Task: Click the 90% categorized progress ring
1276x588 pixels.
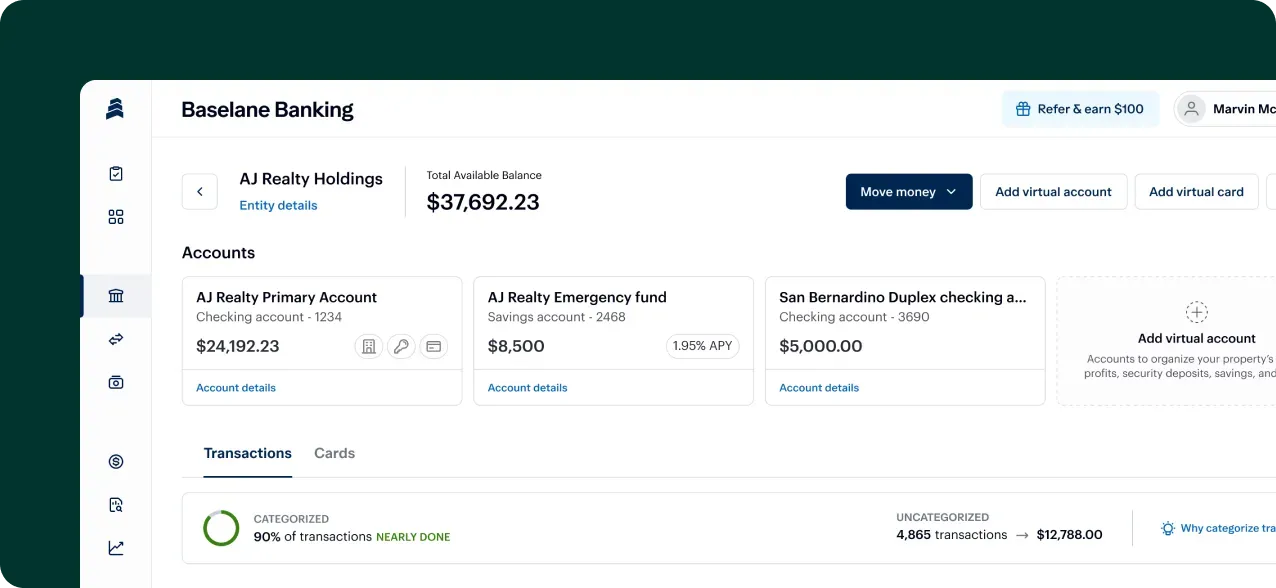Action: (x=221, y=528)
